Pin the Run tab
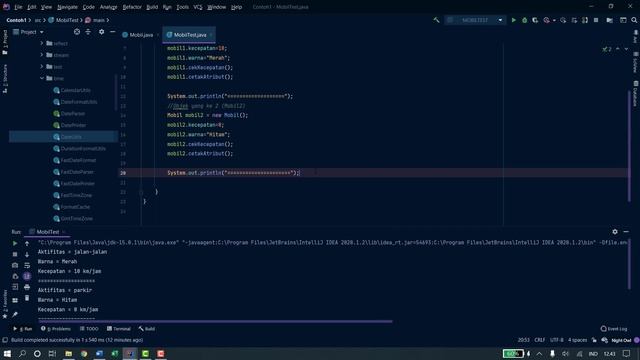The height and width of the screenshot is (360, 640). click(15, 314)
